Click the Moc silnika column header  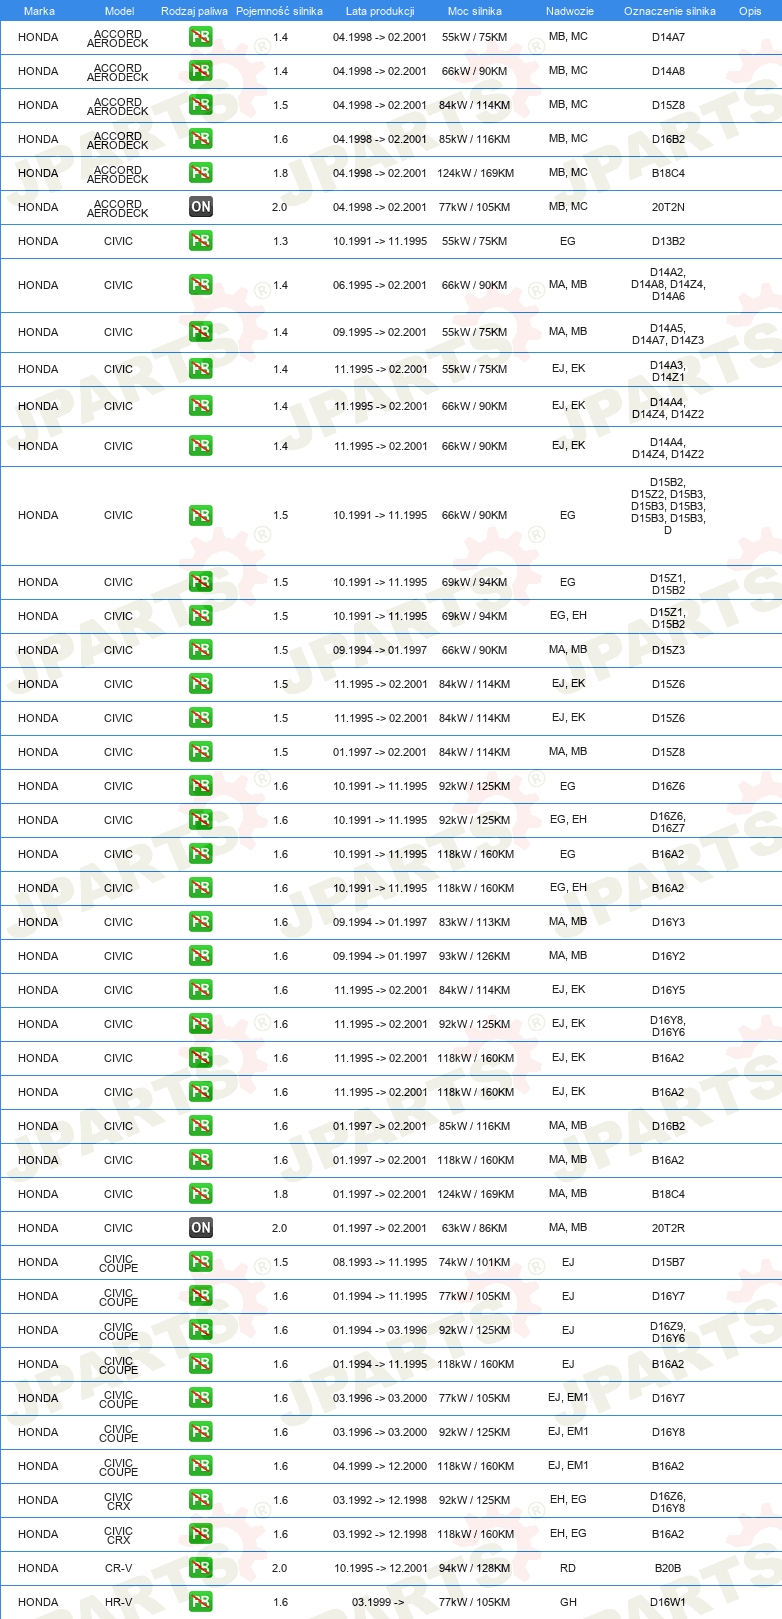[475, 11]
